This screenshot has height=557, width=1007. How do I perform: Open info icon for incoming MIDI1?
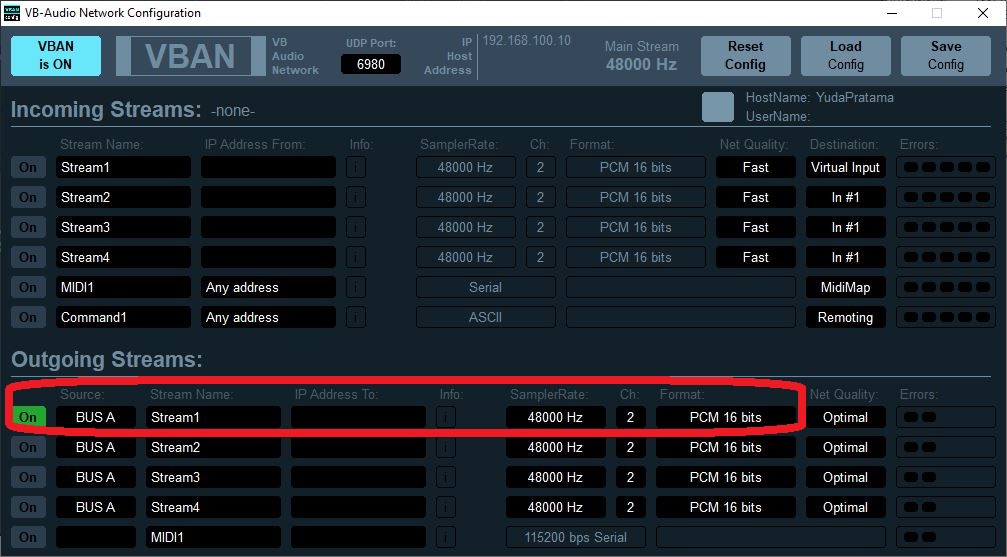coord(356,287)
